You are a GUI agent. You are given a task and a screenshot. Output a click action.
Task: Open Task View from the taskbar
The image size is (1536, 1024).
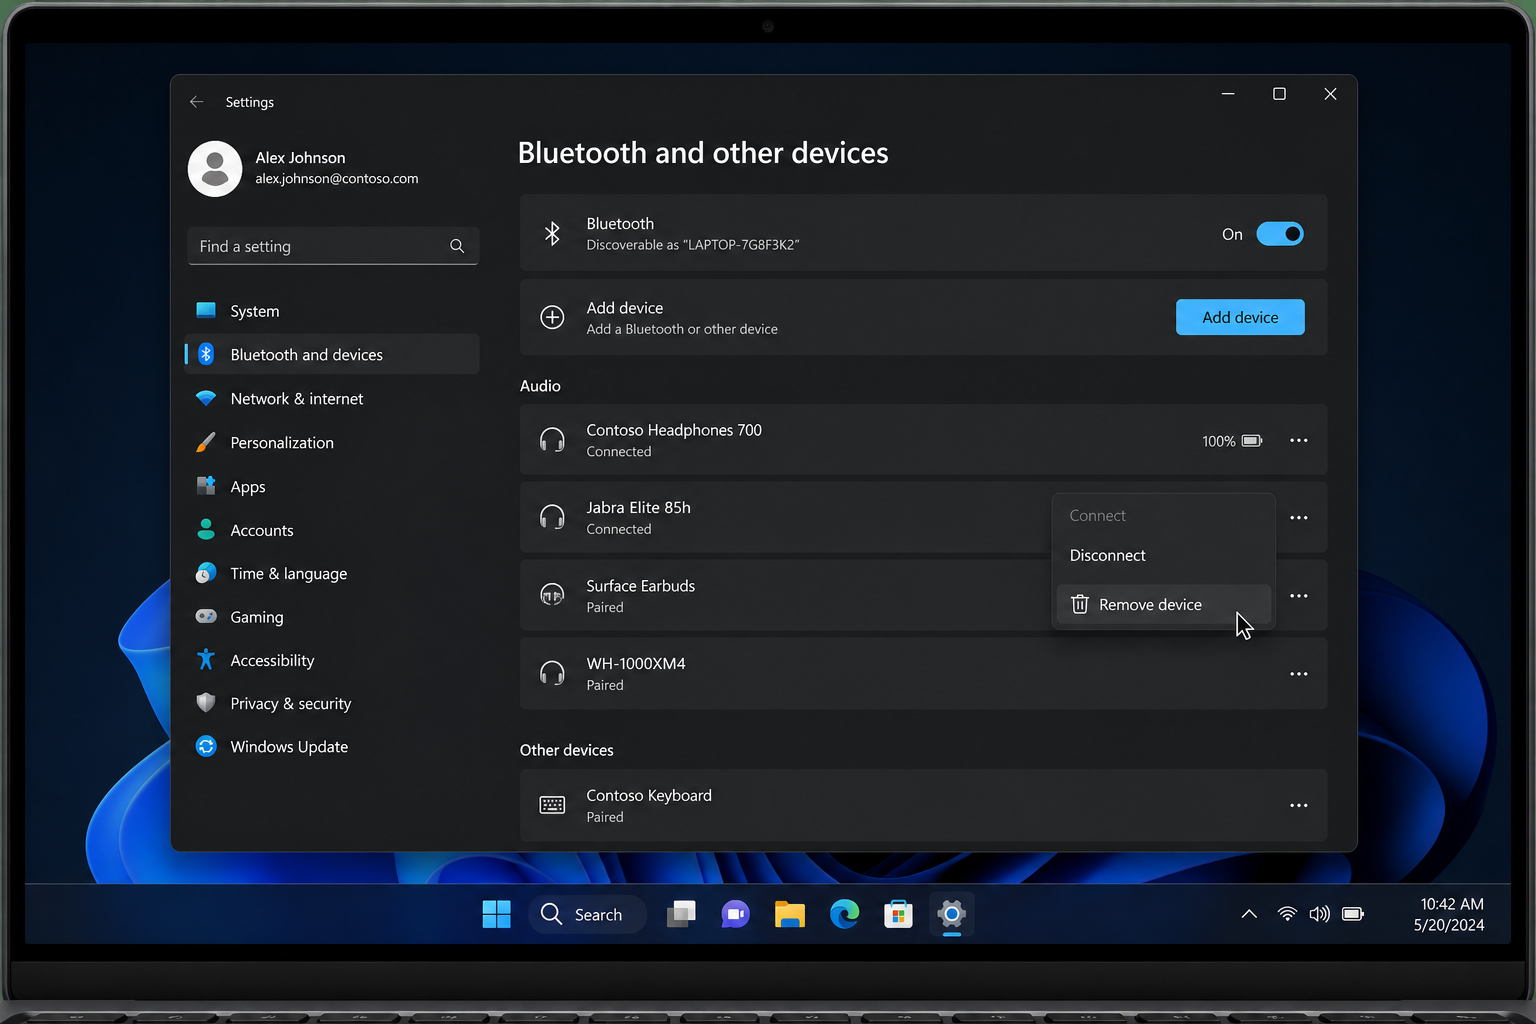(681, 914)
